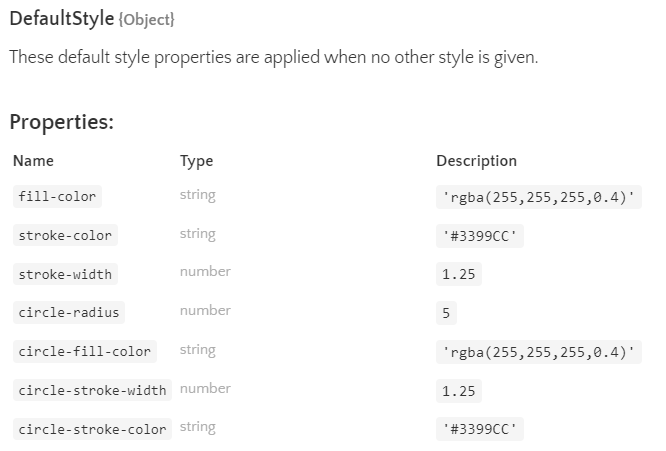The image size is (666, 451).
Task: Select the fill-color property name
Action: 57,197
